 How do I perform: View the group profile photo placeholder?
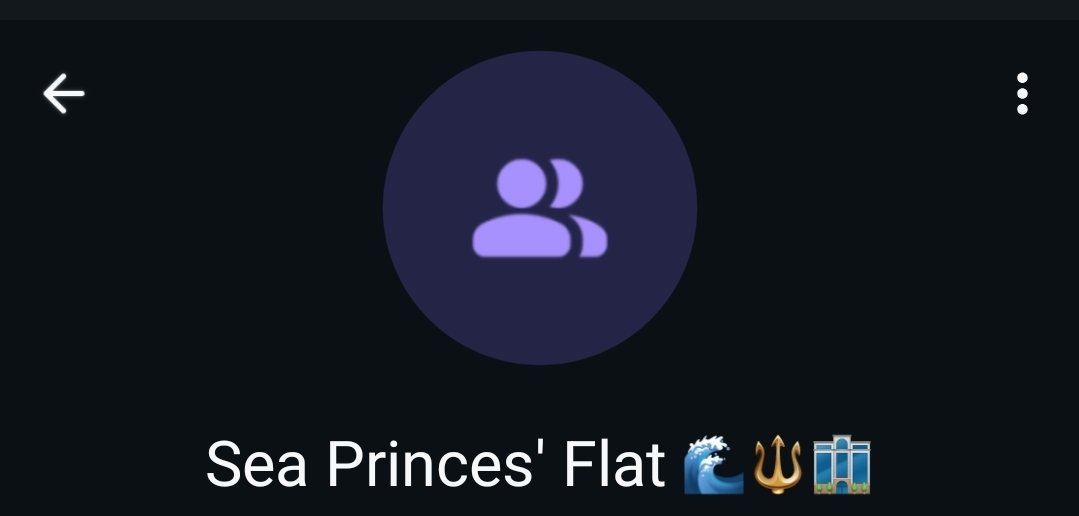(x=540, y=208)
